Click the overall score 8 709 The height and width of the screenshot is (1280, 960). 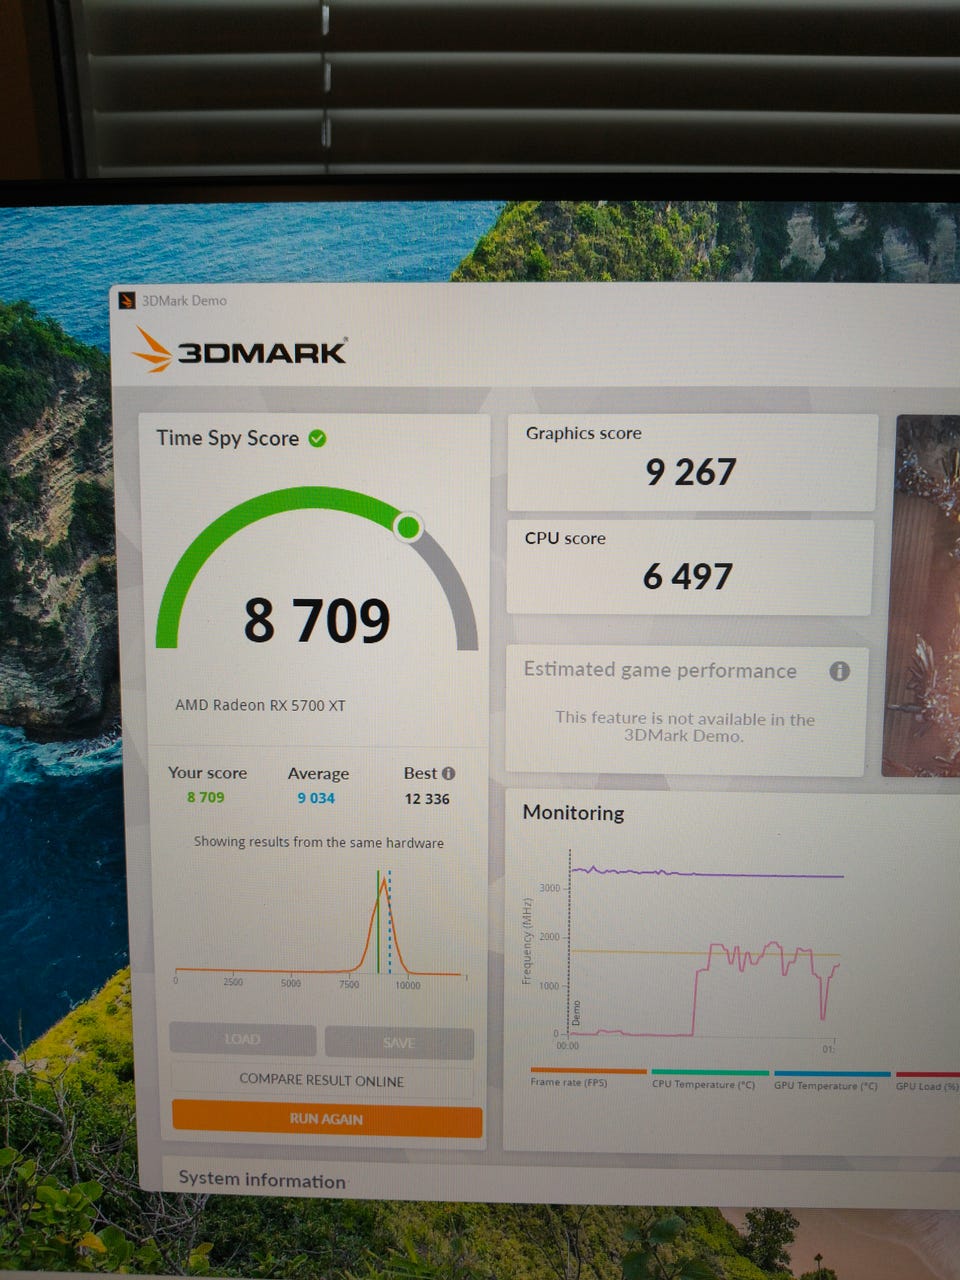[x=317, y=620]
